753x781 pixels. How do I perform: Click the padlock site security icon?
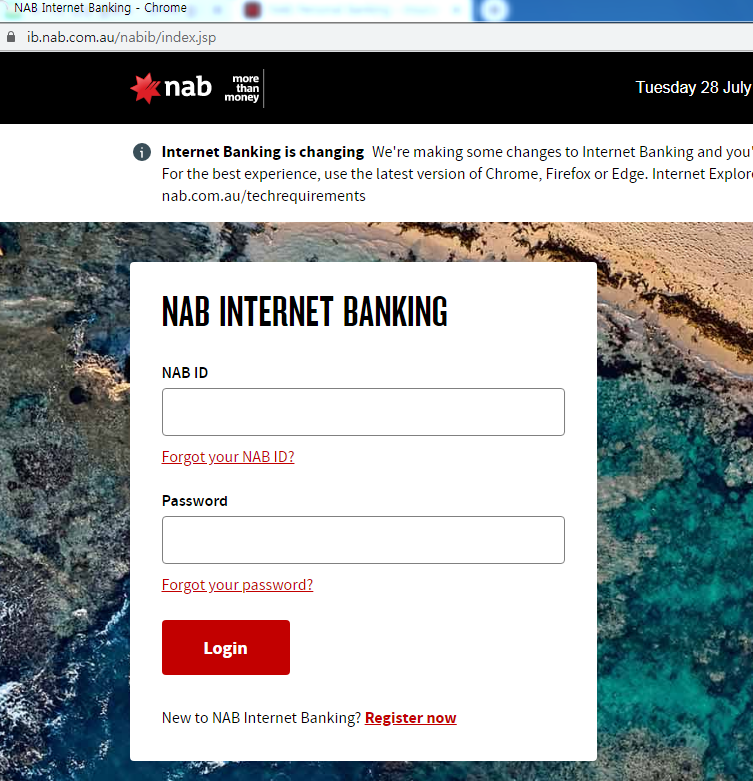tap(10, 37)
